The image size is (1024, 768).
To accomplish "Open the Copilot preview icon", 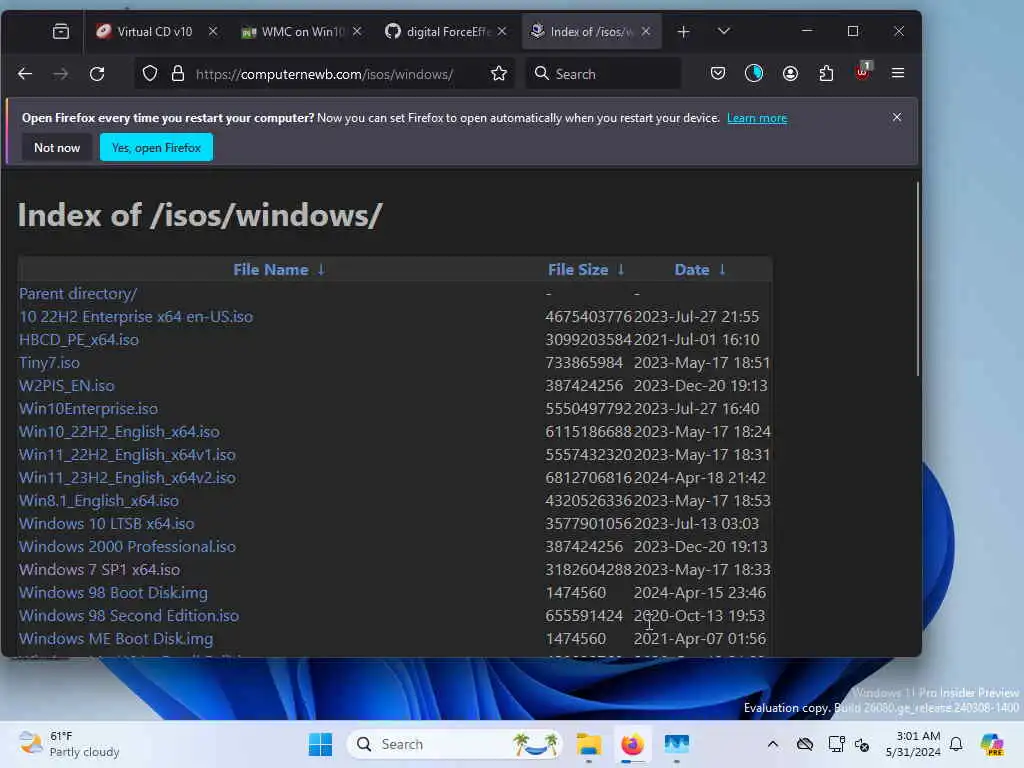I will [992, 744].
